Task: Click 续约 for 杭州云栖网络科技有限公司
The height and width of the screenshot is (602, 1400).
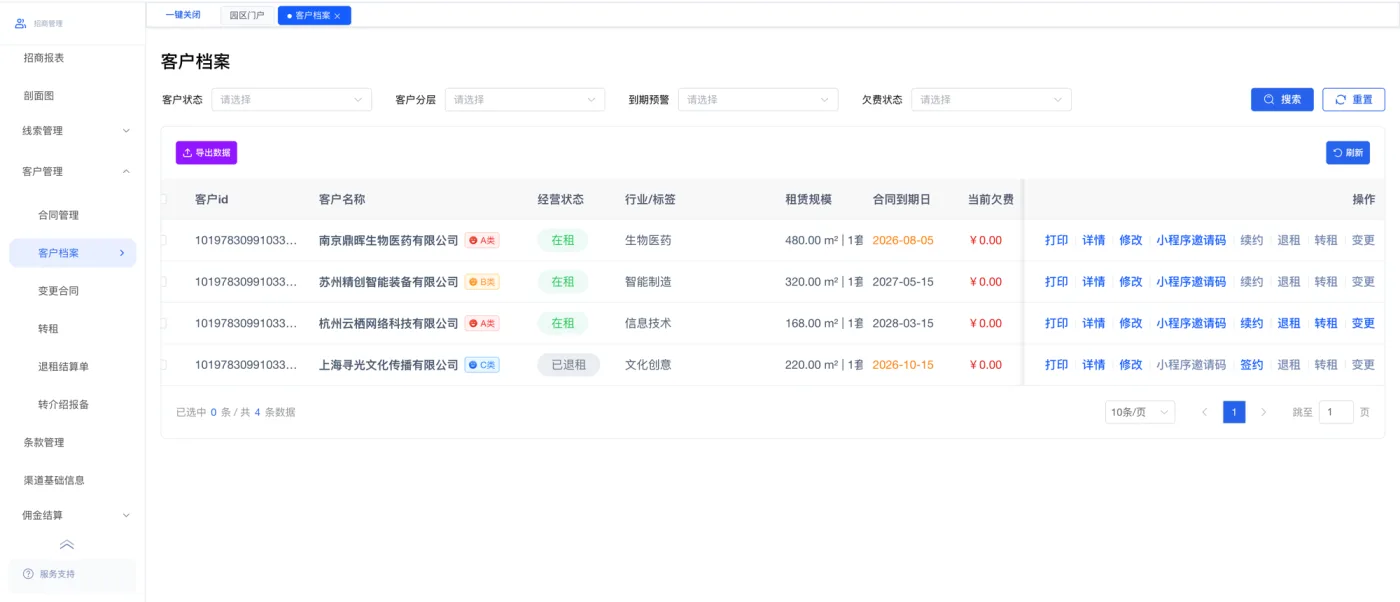Action: tap(1252, 324)
